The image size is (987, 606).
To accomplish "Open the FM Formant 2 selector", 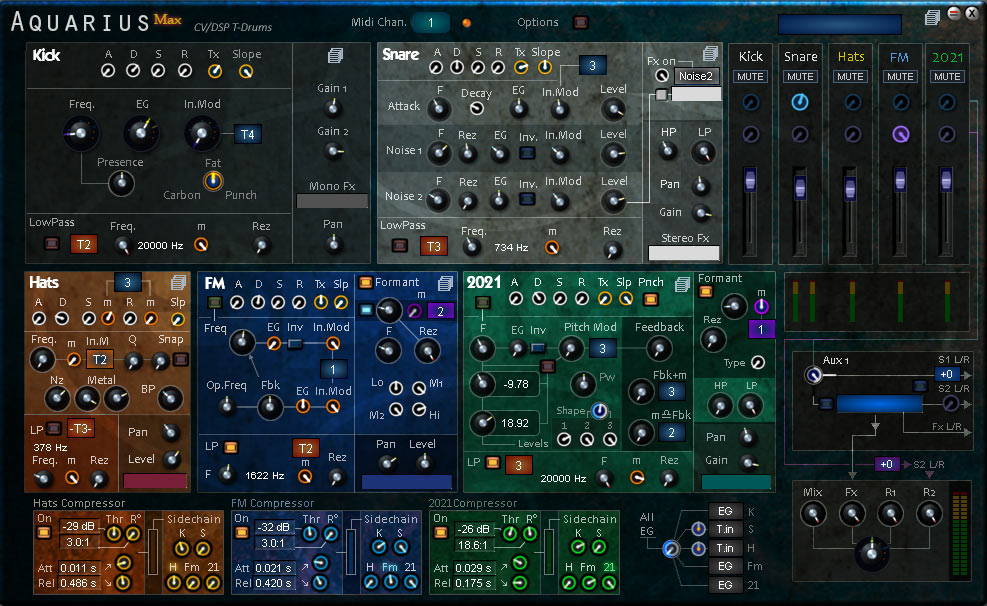I will [x=441, y=311].
